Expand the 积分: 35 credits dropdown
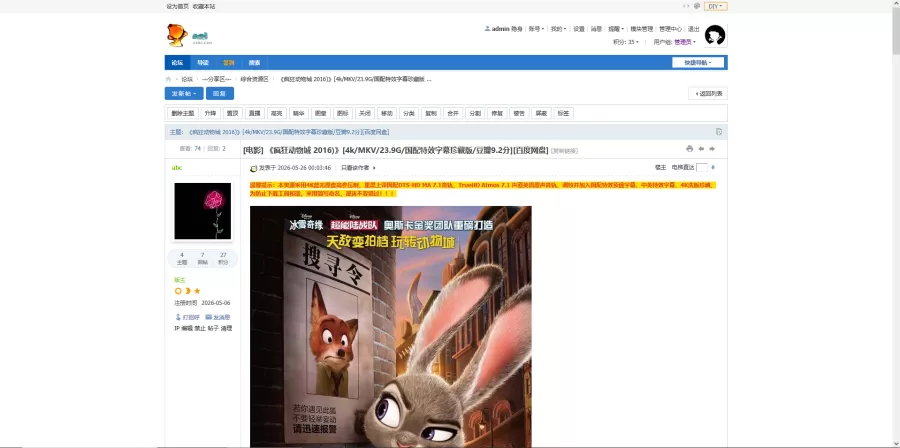The image size is (900, 448). coord(626,42)
